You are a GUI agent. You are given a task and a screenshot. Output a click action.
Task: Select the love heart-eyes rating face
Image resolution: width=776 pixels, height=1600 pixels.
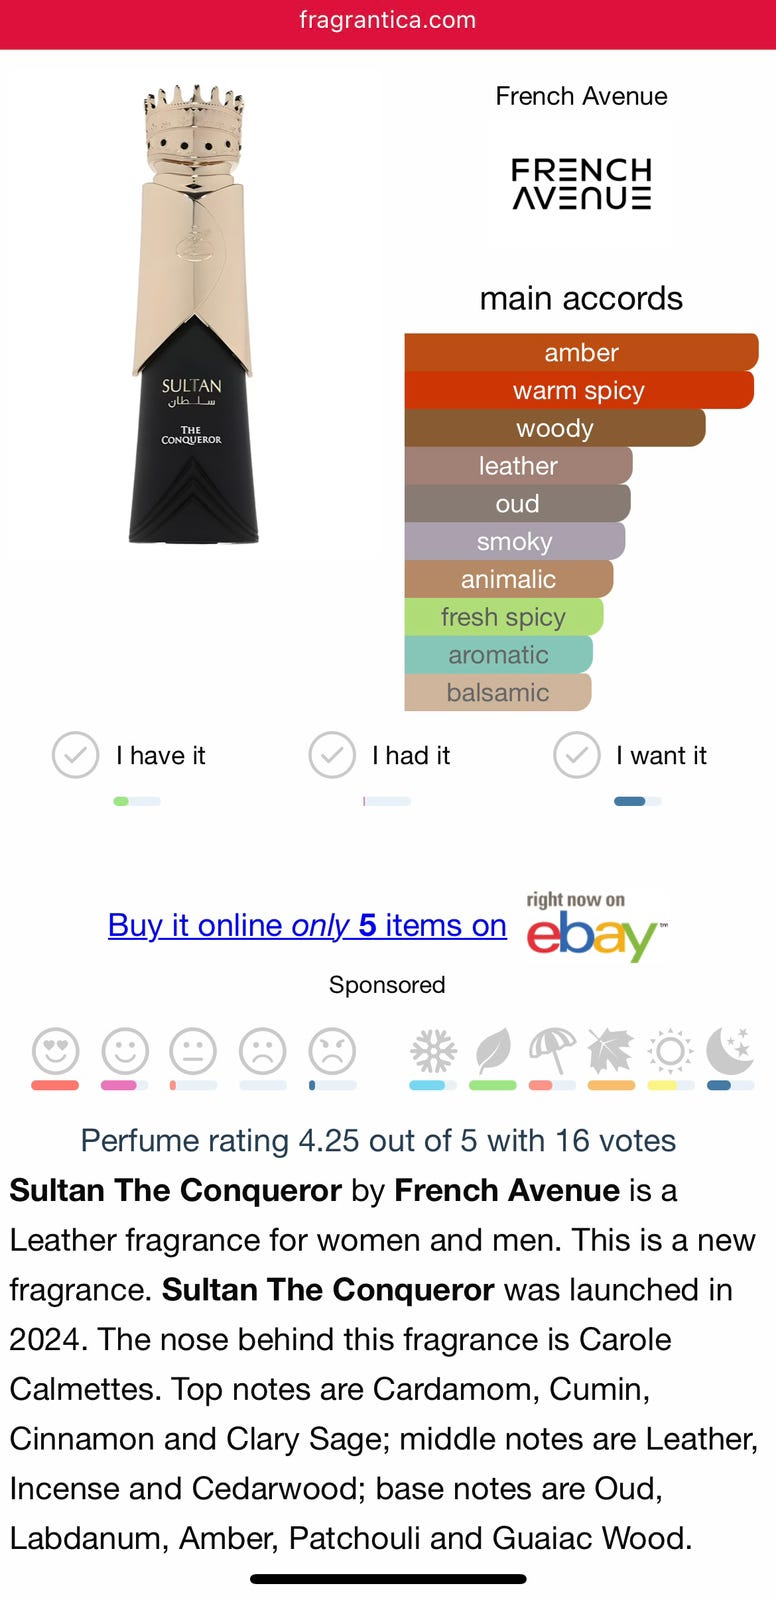[55, 1051]
